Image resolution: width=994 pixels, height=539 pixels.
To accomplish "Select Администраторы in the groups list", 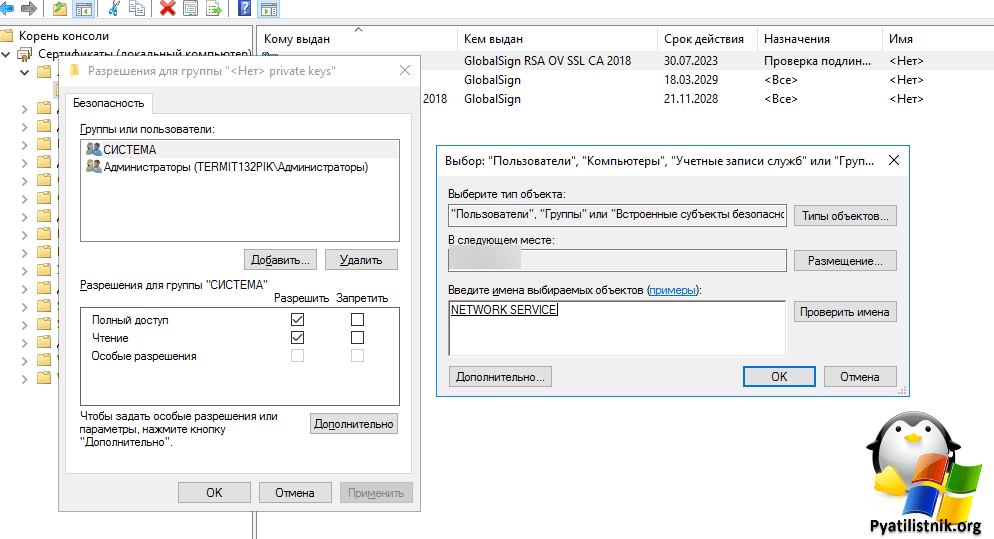I will pyautogui.click(x=235, y=167).
